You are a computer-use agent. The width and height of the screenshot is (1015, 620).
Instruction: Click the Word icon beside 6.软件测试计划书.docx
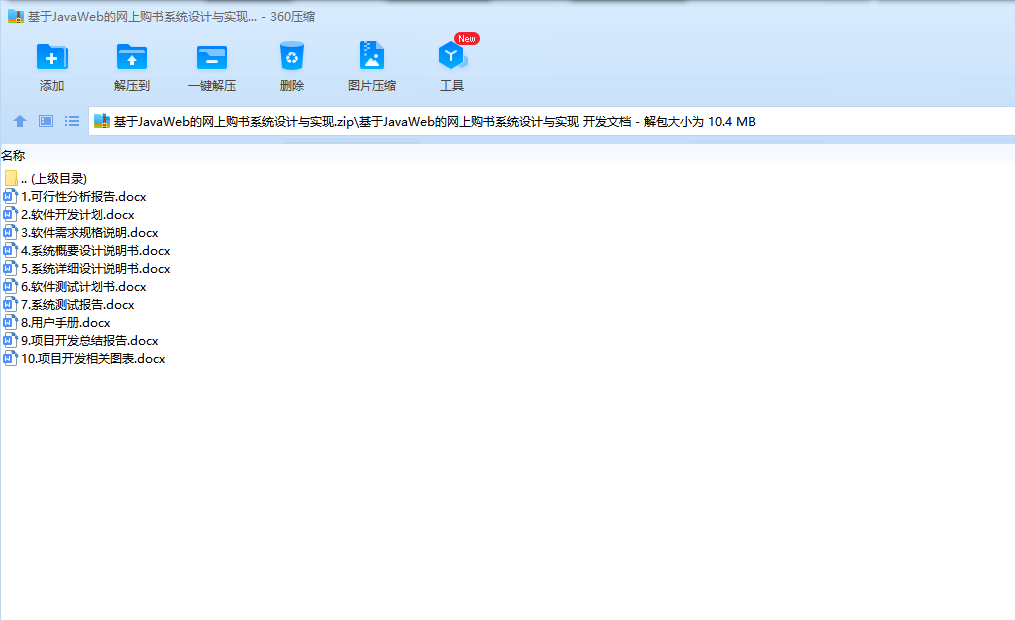(10, 287)
